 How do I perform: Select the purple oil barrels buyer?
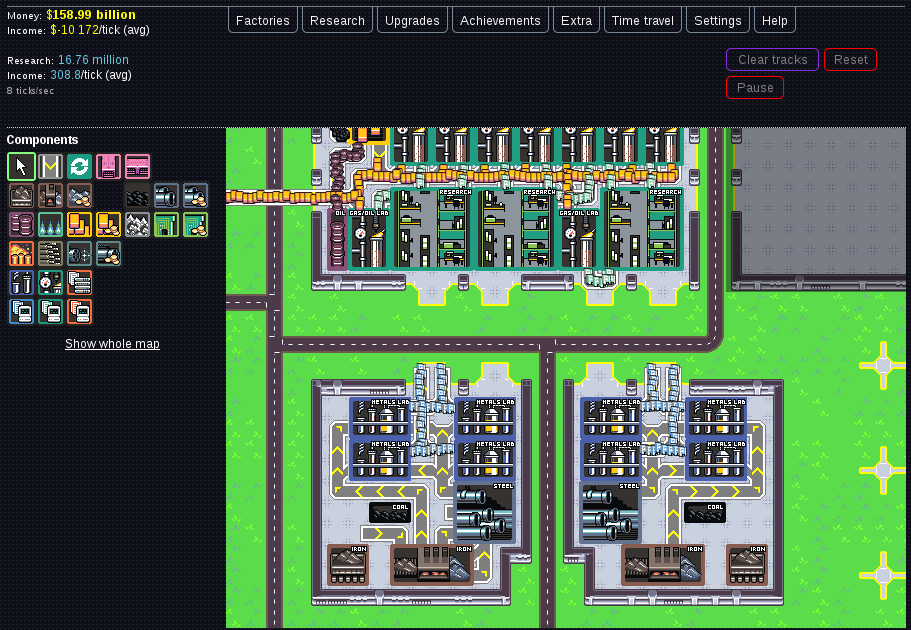[x=21, y=225]
